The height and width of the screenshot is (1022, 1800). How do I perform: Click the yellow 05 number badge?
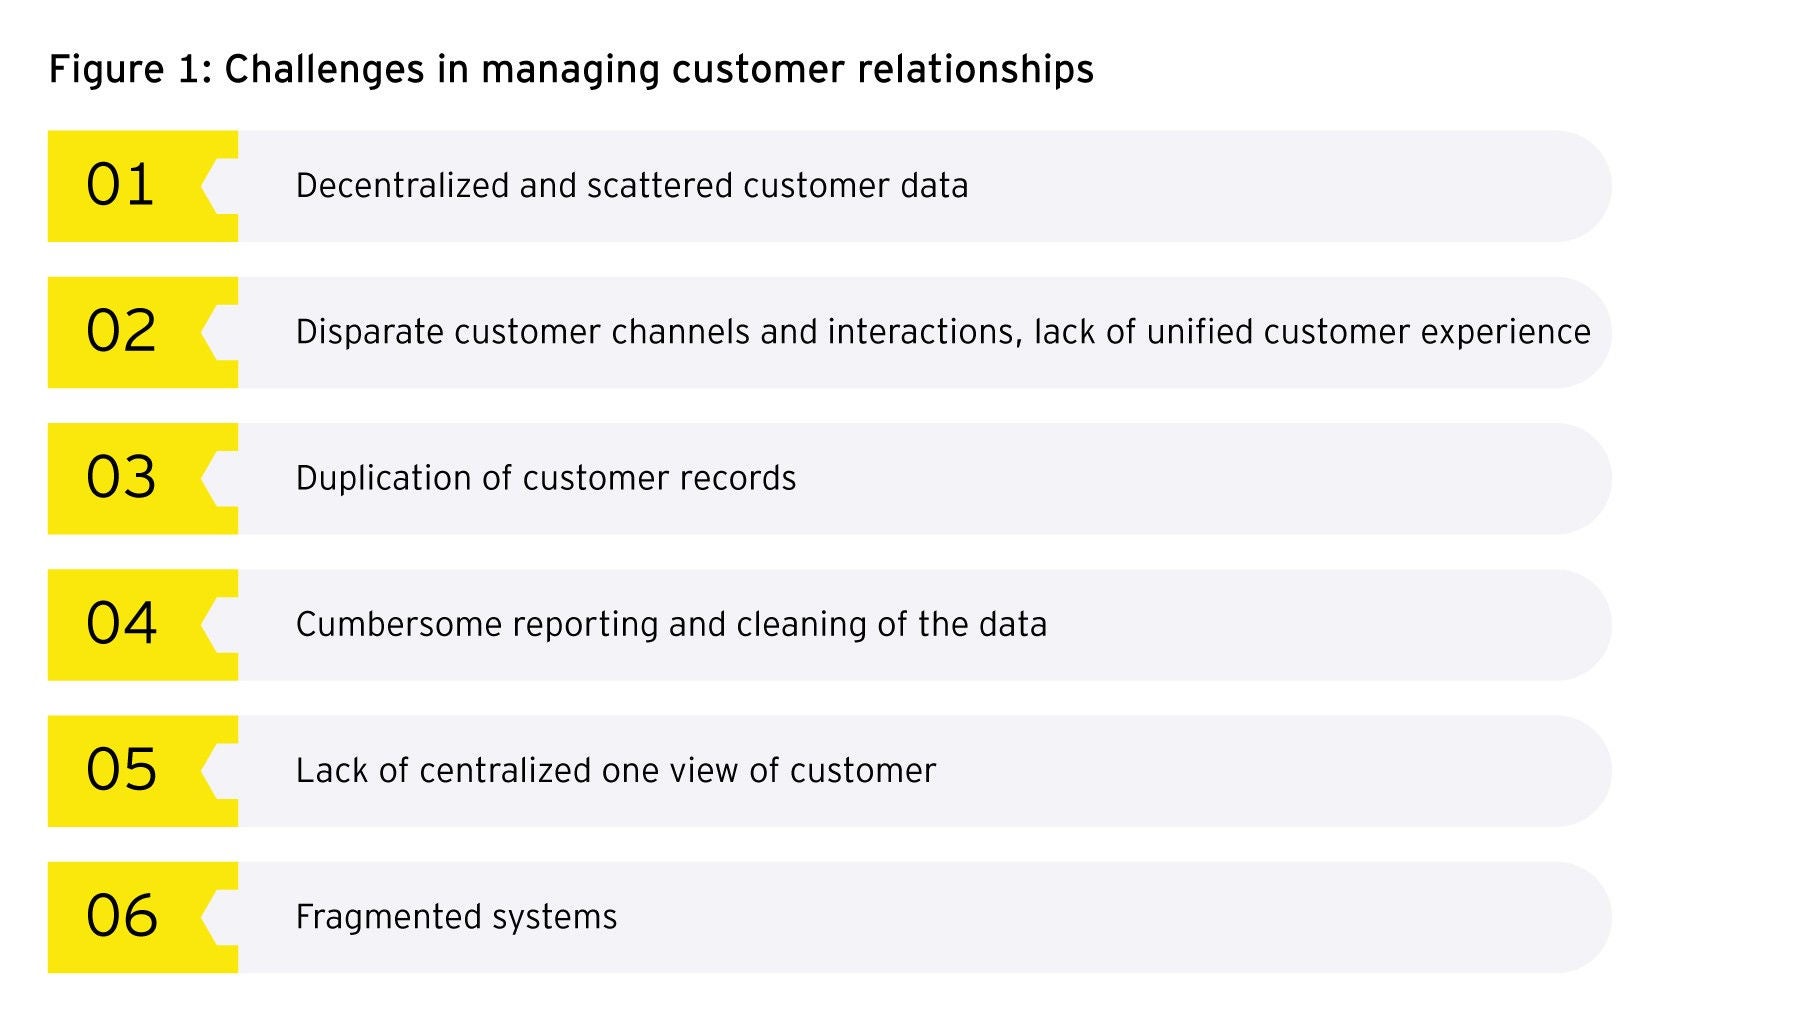coord(121,771)
